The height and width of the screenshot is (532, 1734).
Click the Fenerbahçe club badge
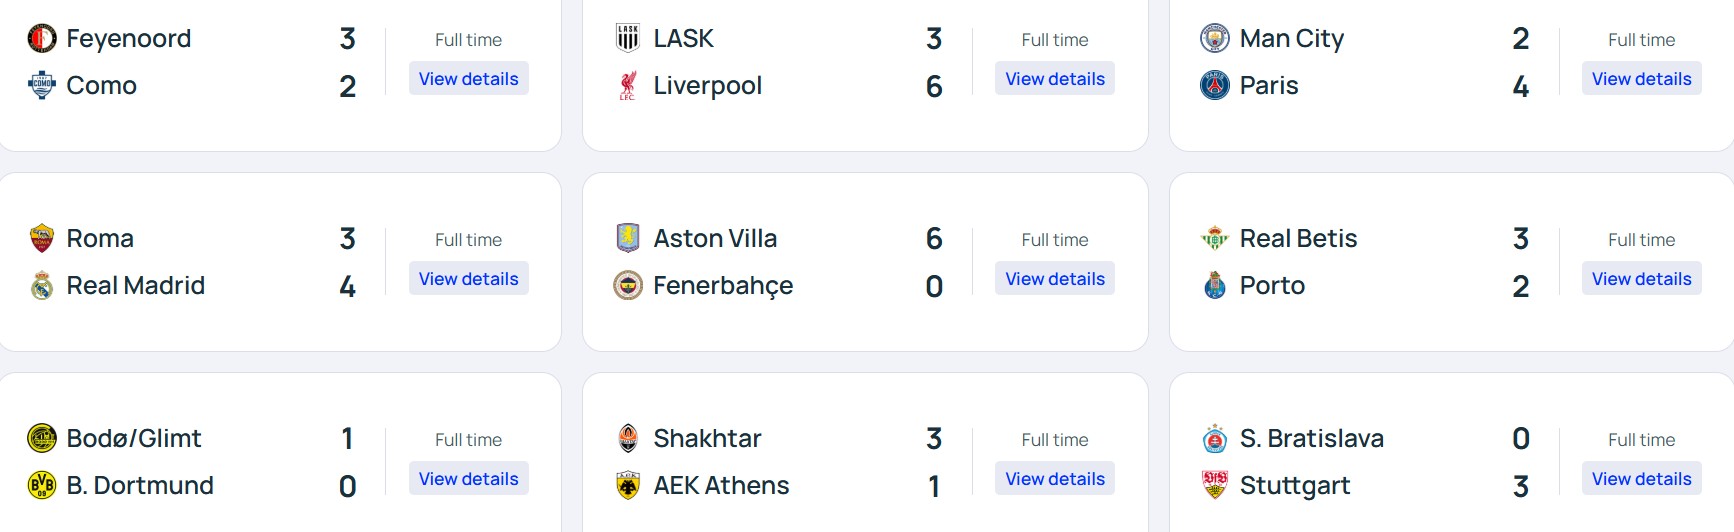628,285
